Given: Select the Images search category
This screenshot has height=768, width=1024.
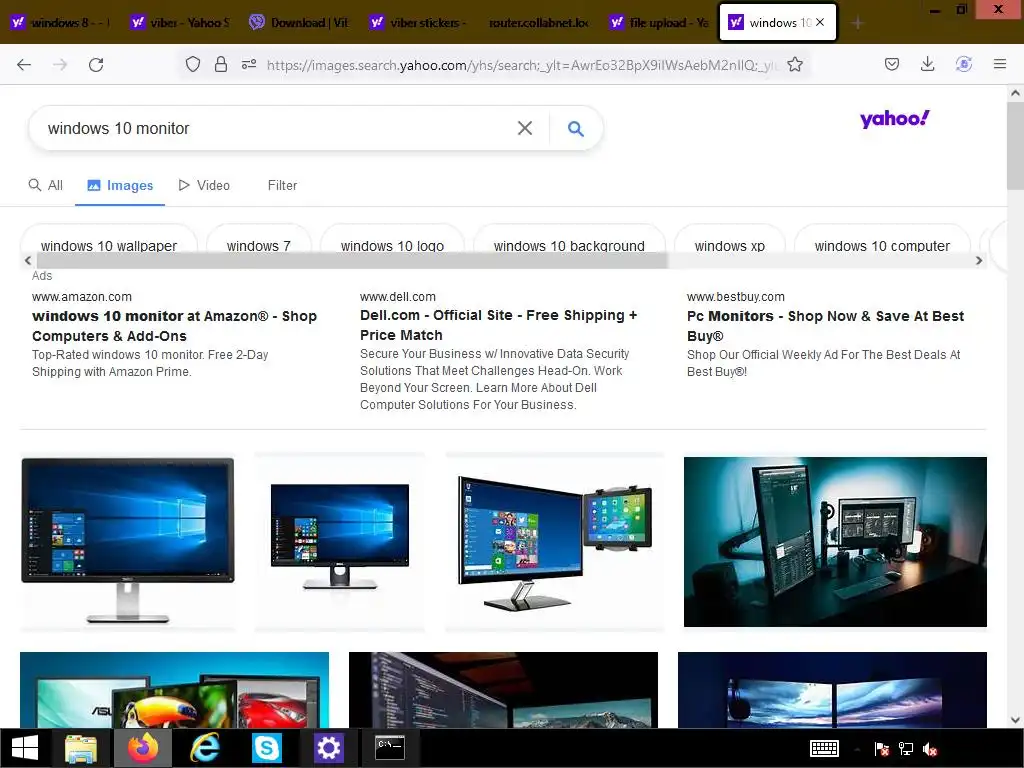Looking at the screenshot, I should coord(120,185).
